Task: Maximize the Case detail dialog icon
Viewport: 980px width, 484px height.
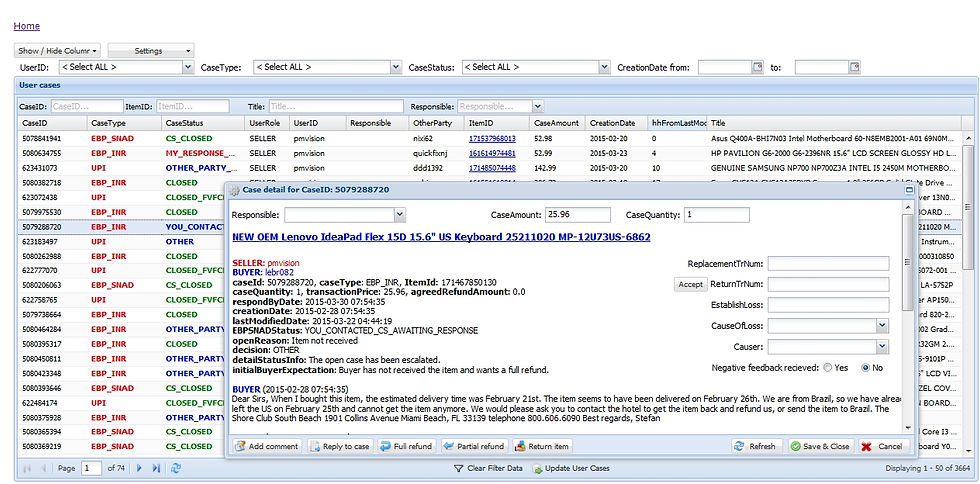Action: tap(909, 189)
